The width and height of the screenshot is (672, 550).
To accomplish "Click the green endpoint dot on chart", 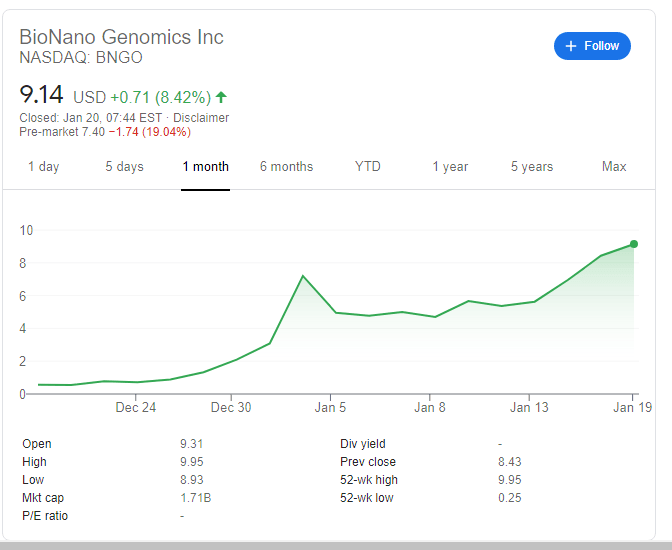I will click(634, 244).
